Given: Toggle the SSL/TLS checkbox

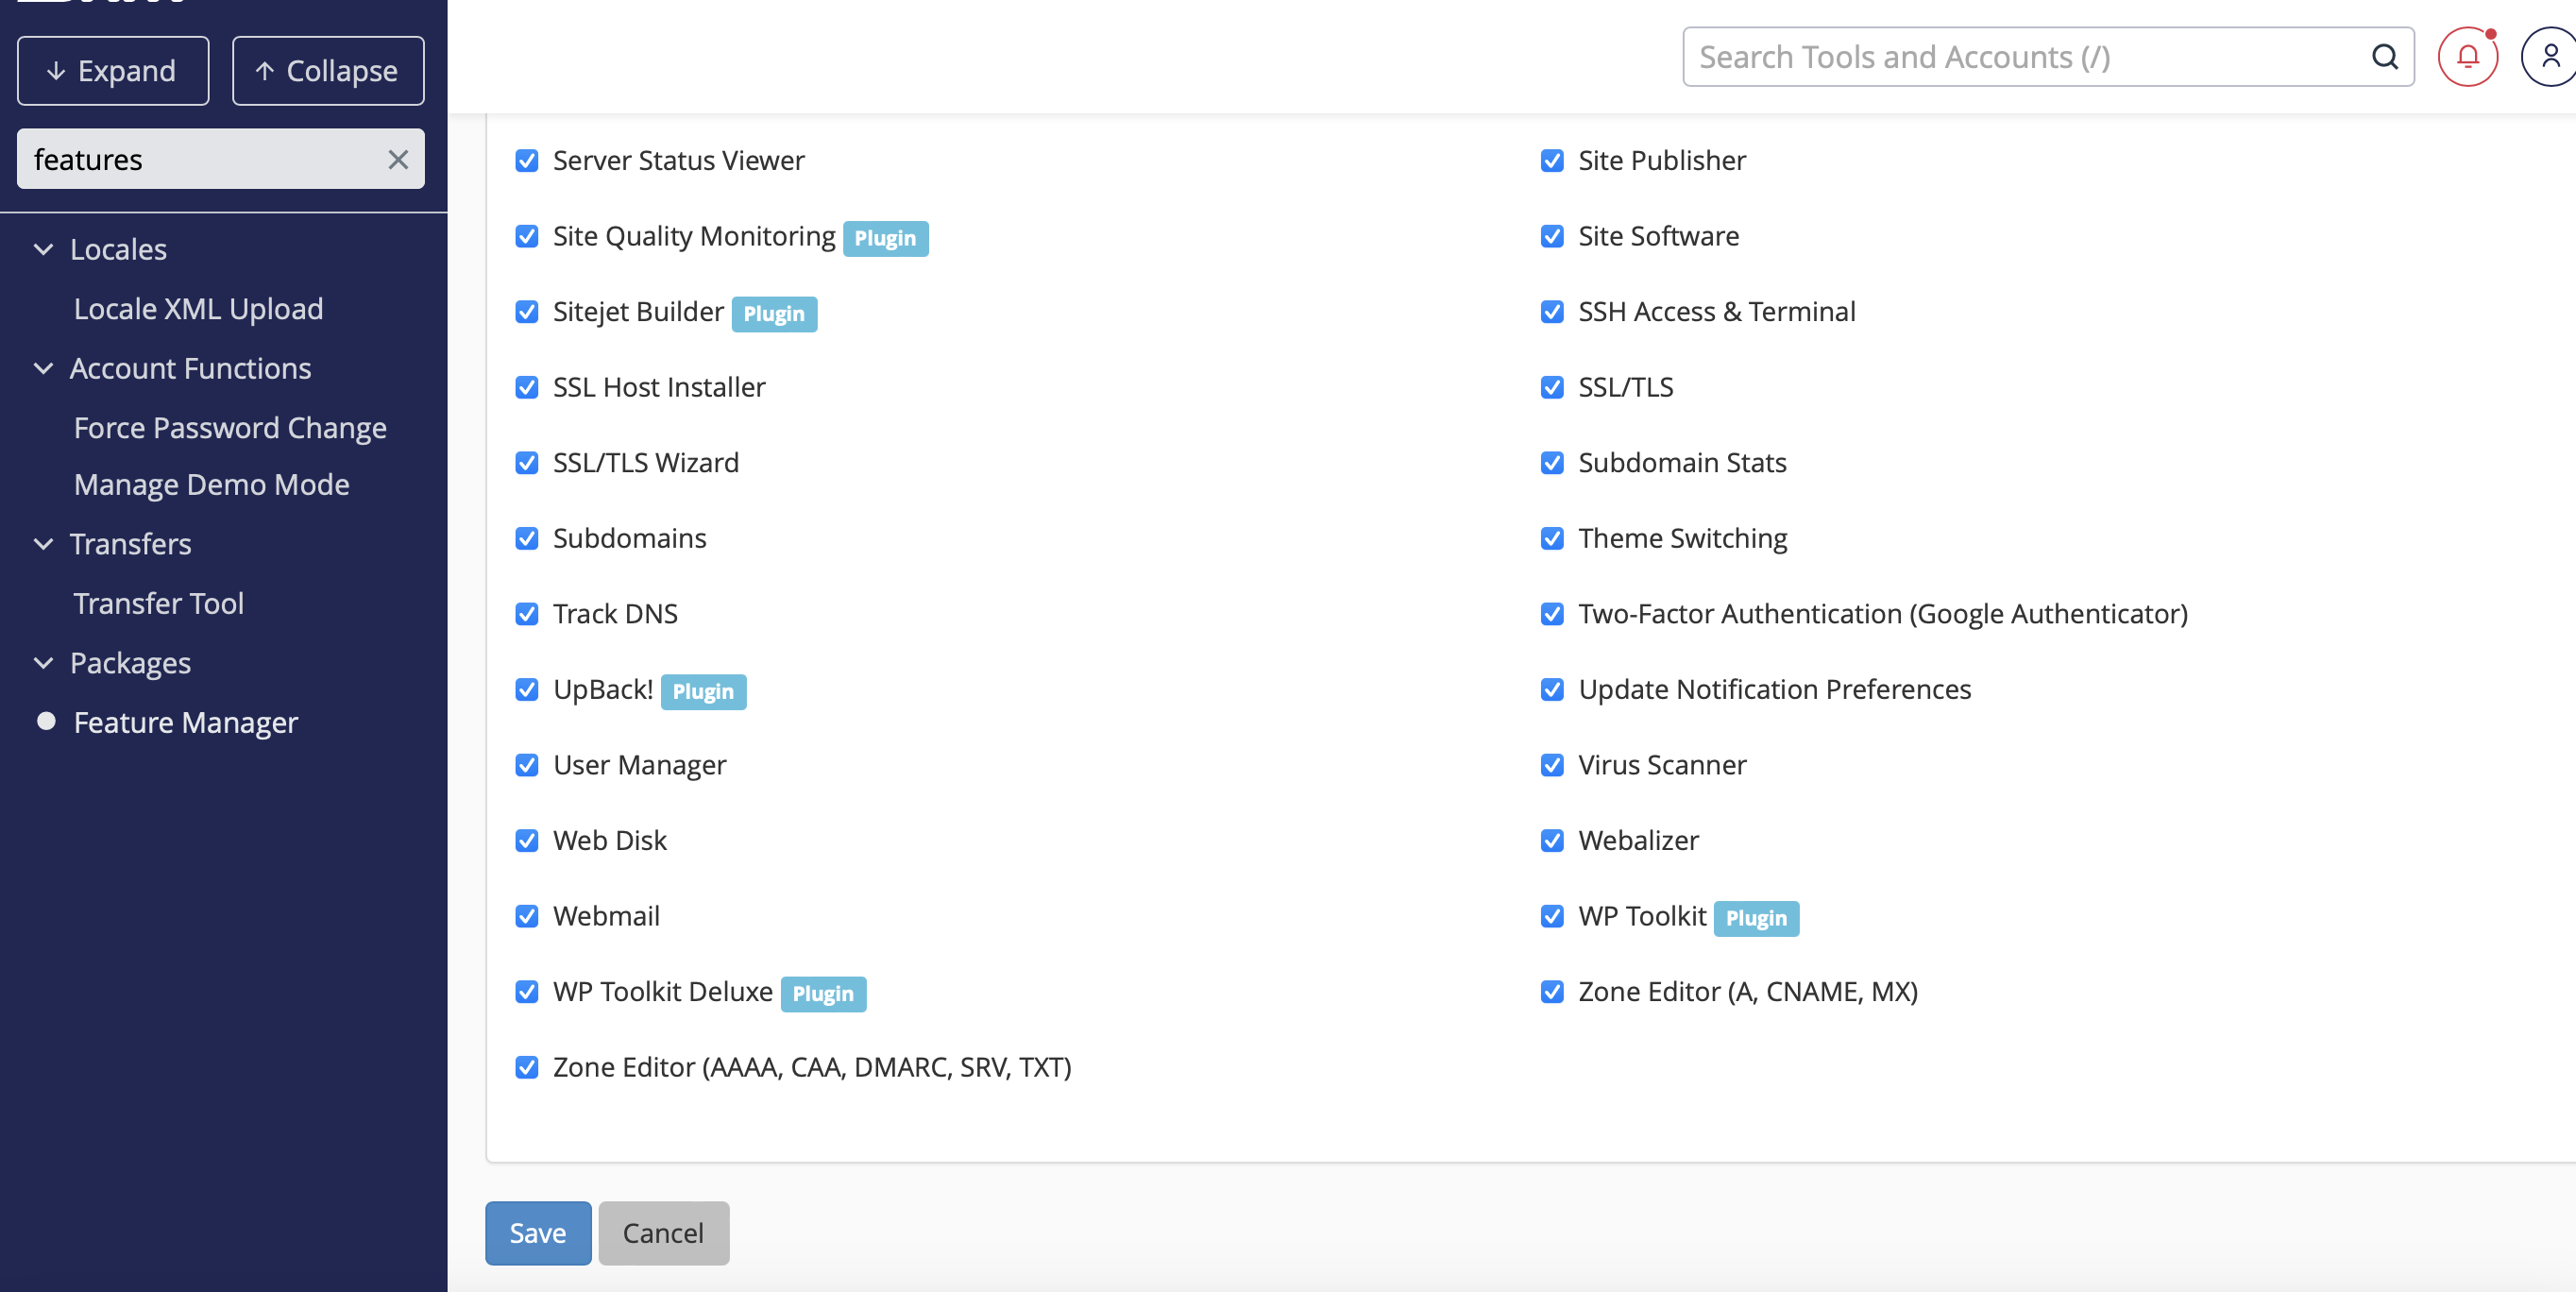Looking at the screenshot, I should pyautogui.click(x=1552, y=387).
